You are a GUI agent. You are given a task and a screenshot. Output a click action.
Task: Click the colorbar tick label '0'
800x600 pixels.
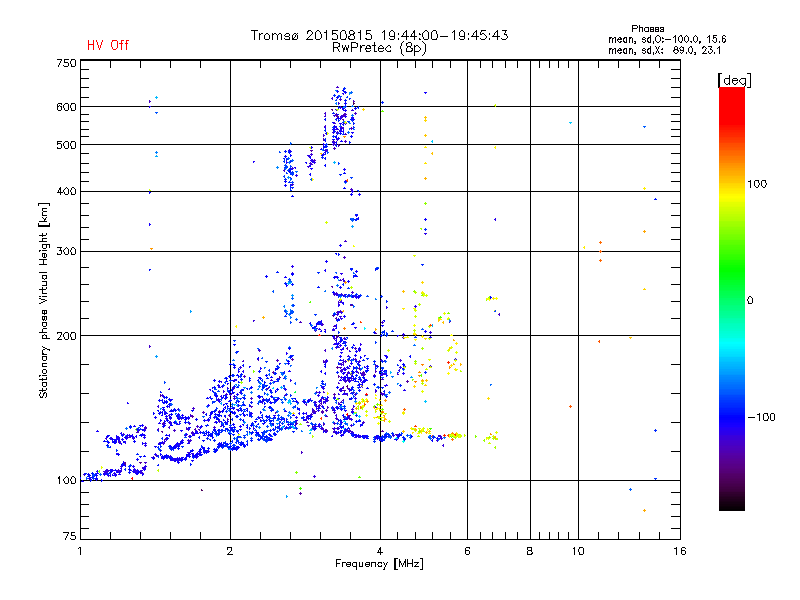coord(750,301)
